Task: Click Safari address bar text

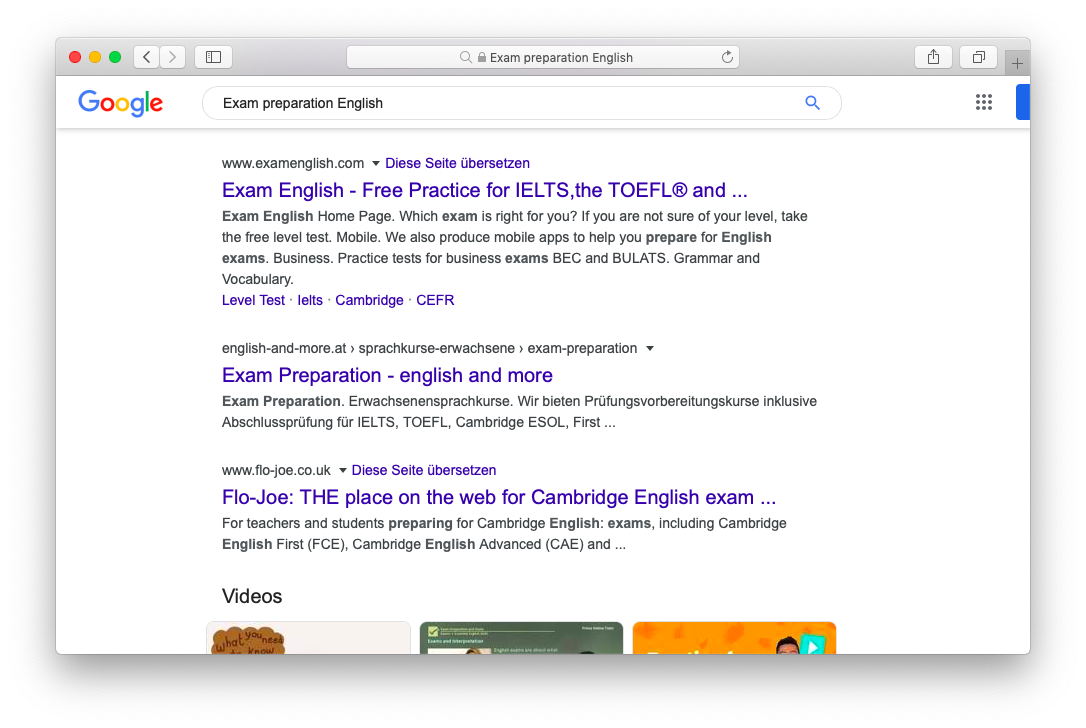Action: 561,57
